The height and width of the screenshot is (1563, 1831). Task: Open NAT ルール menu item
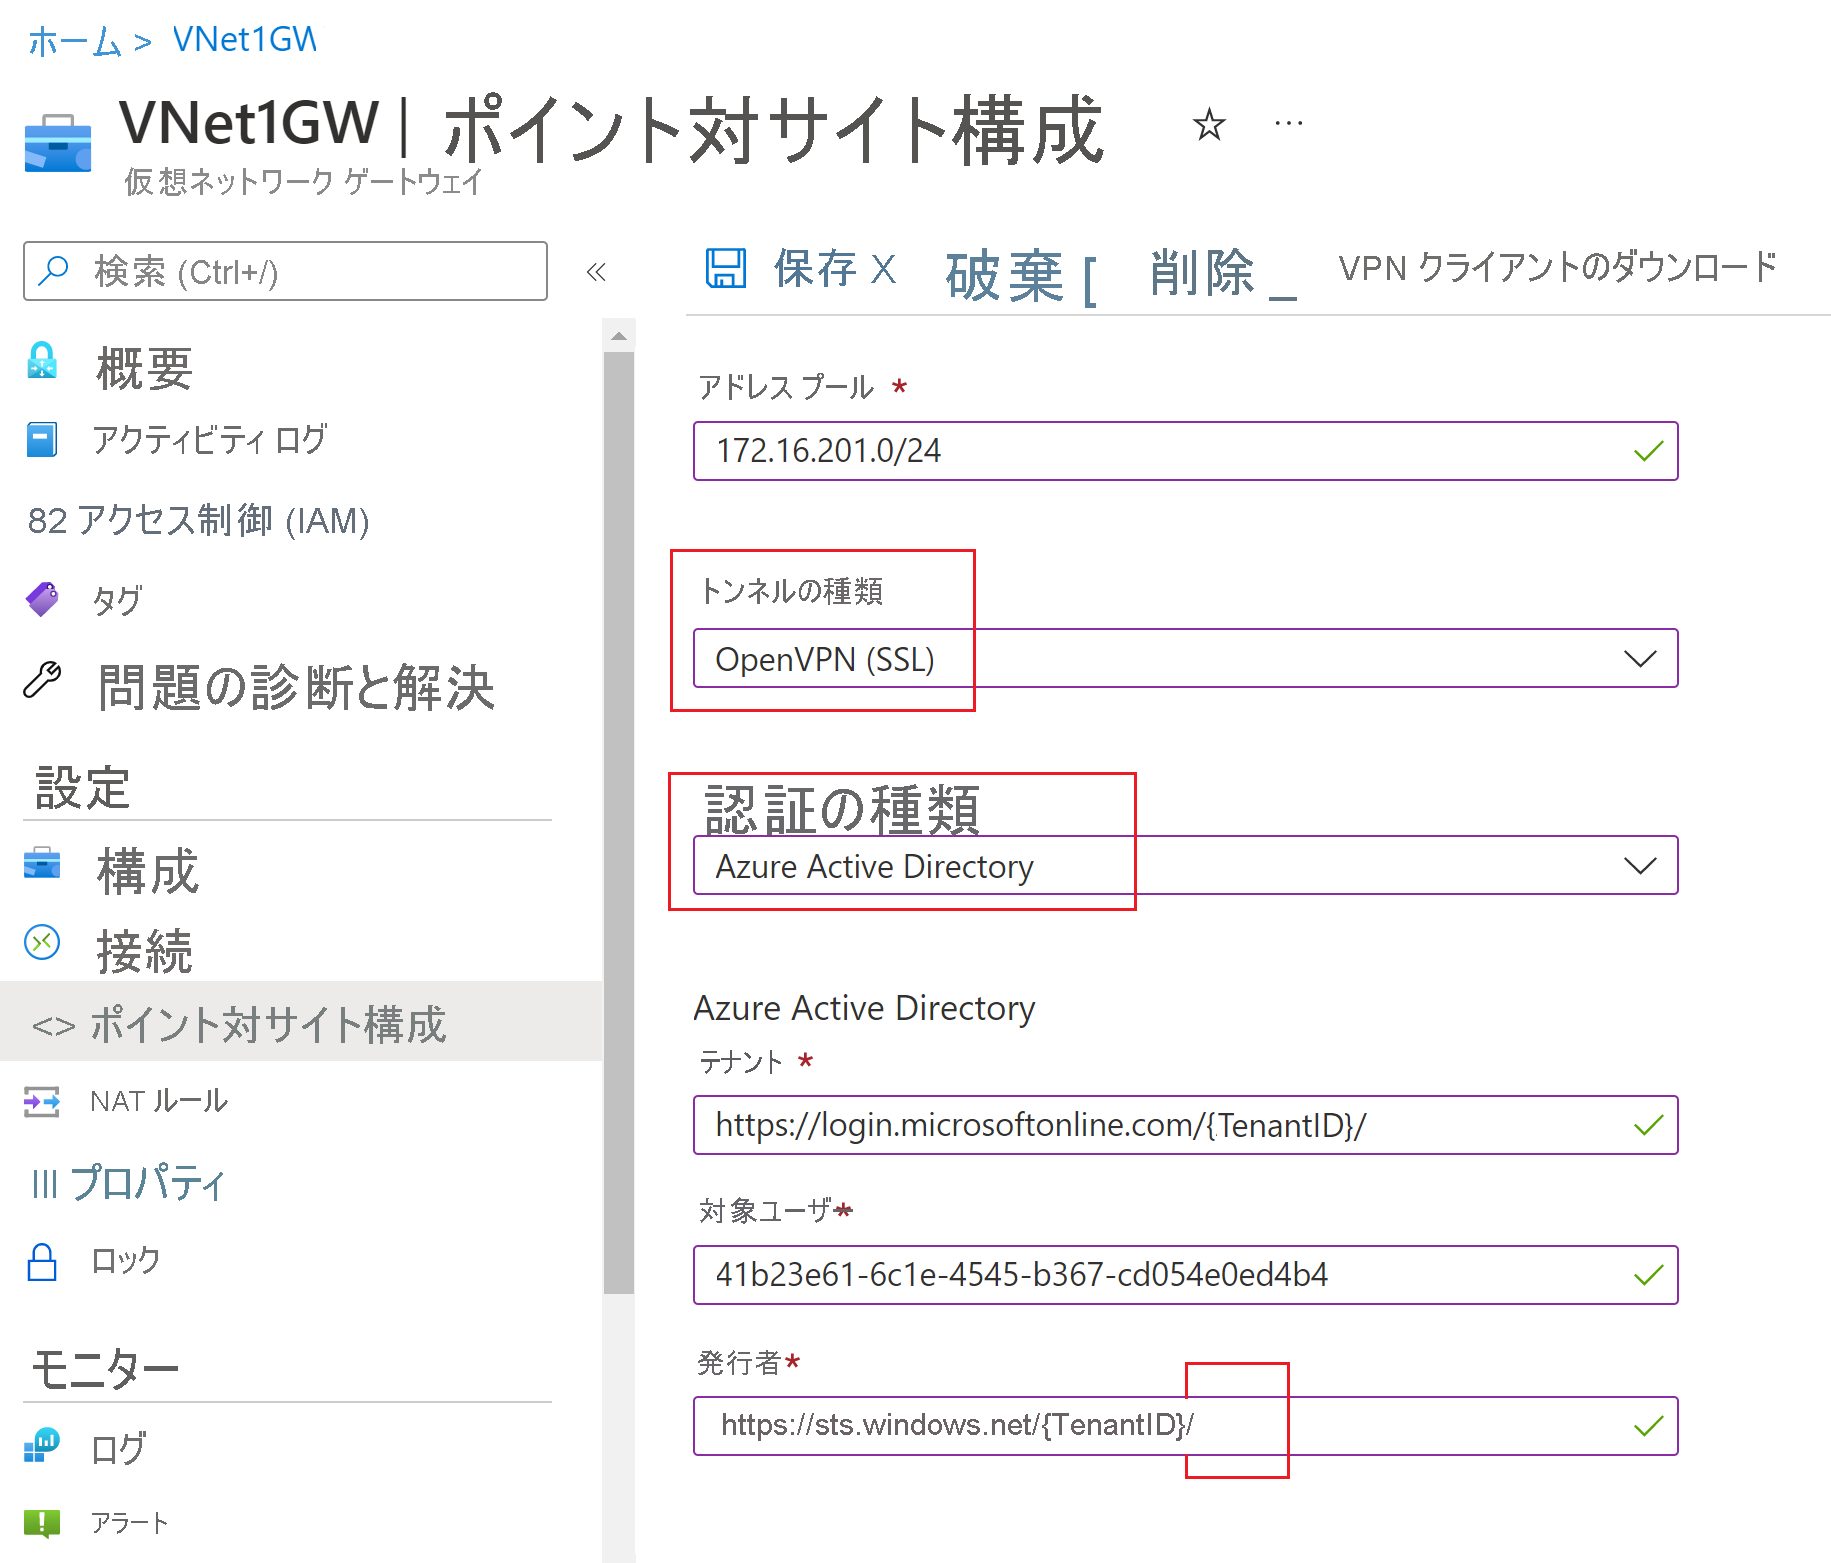[159, 1101]
